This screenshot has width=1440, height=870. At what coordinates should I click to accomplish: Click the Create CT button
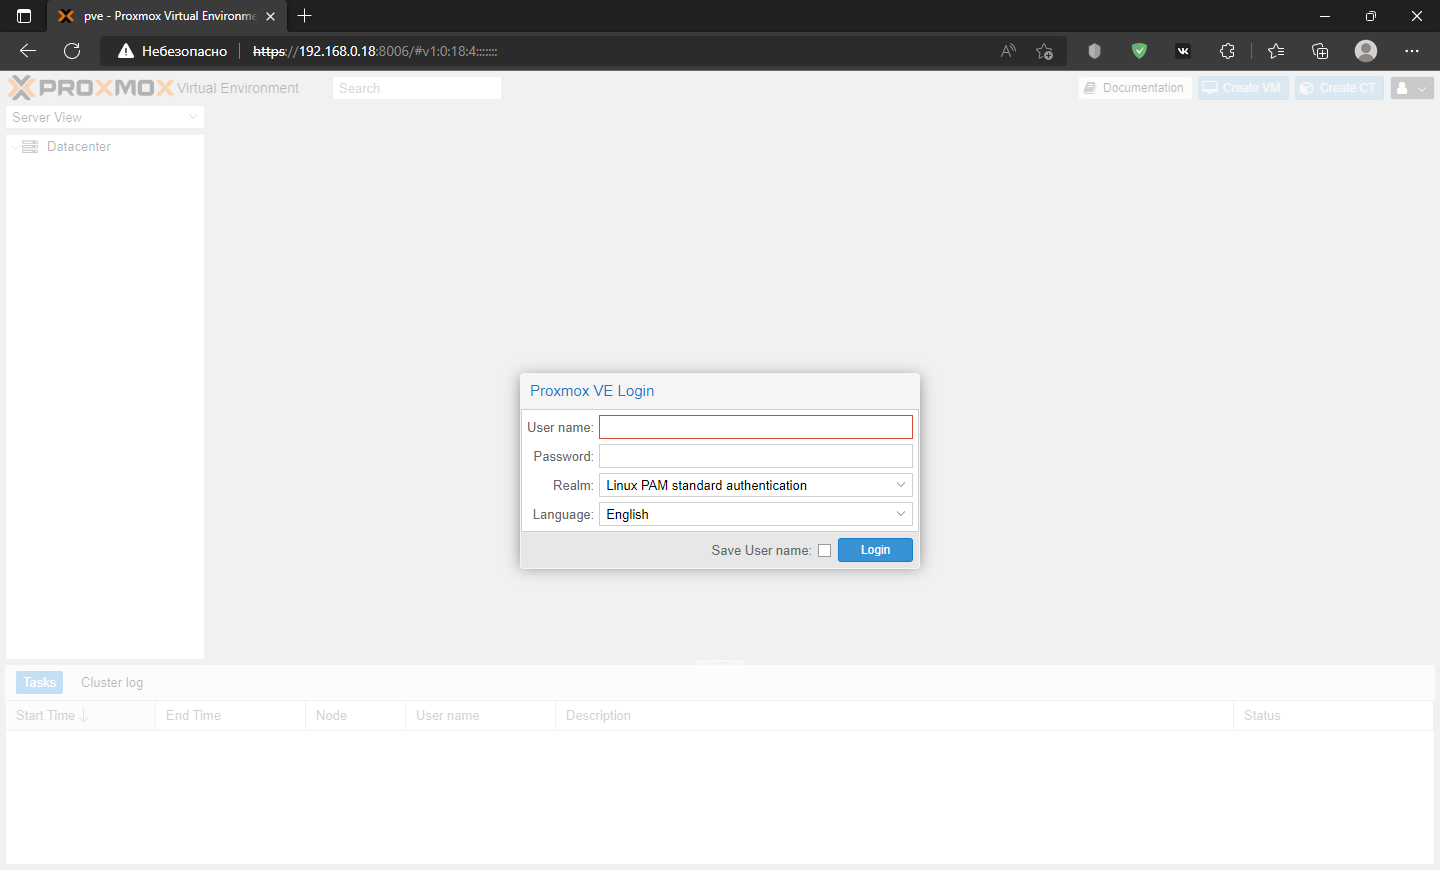pos(1339,88)
